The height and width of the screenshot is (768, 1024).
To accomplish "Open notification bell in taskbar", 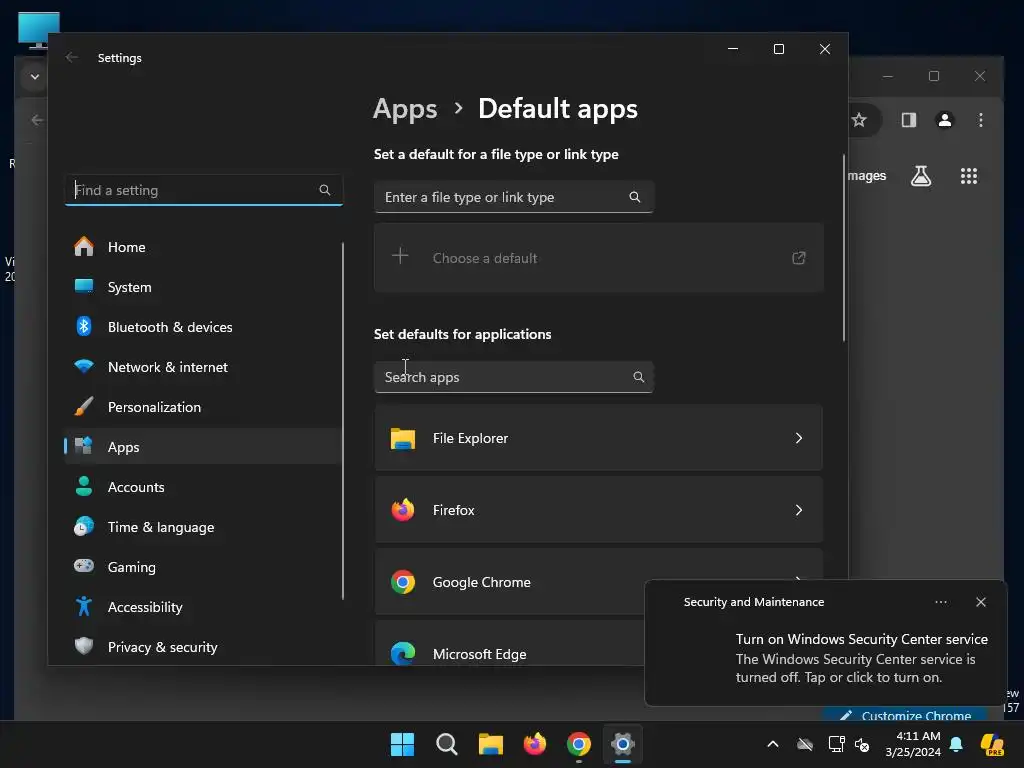I will pyautogui.click(x=956, y=744).
